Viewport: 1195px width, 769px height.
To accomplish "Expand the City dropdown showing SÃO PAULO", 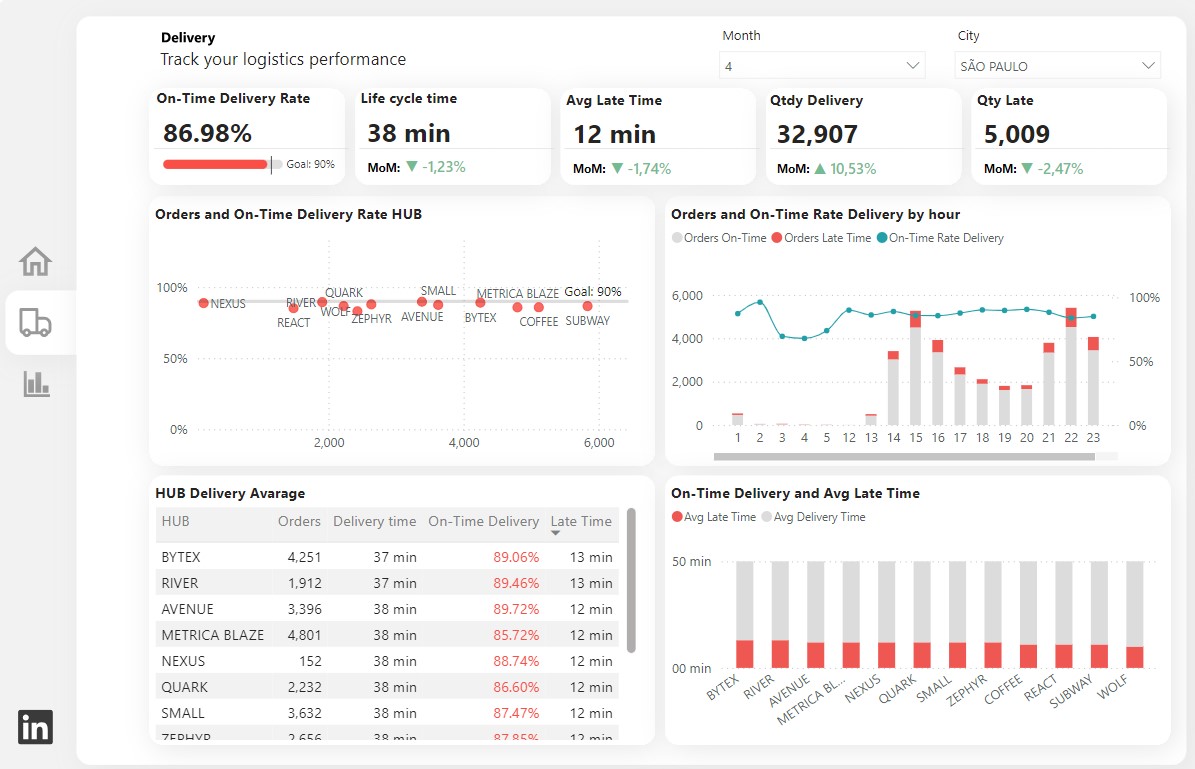I will click(1058, 66).
